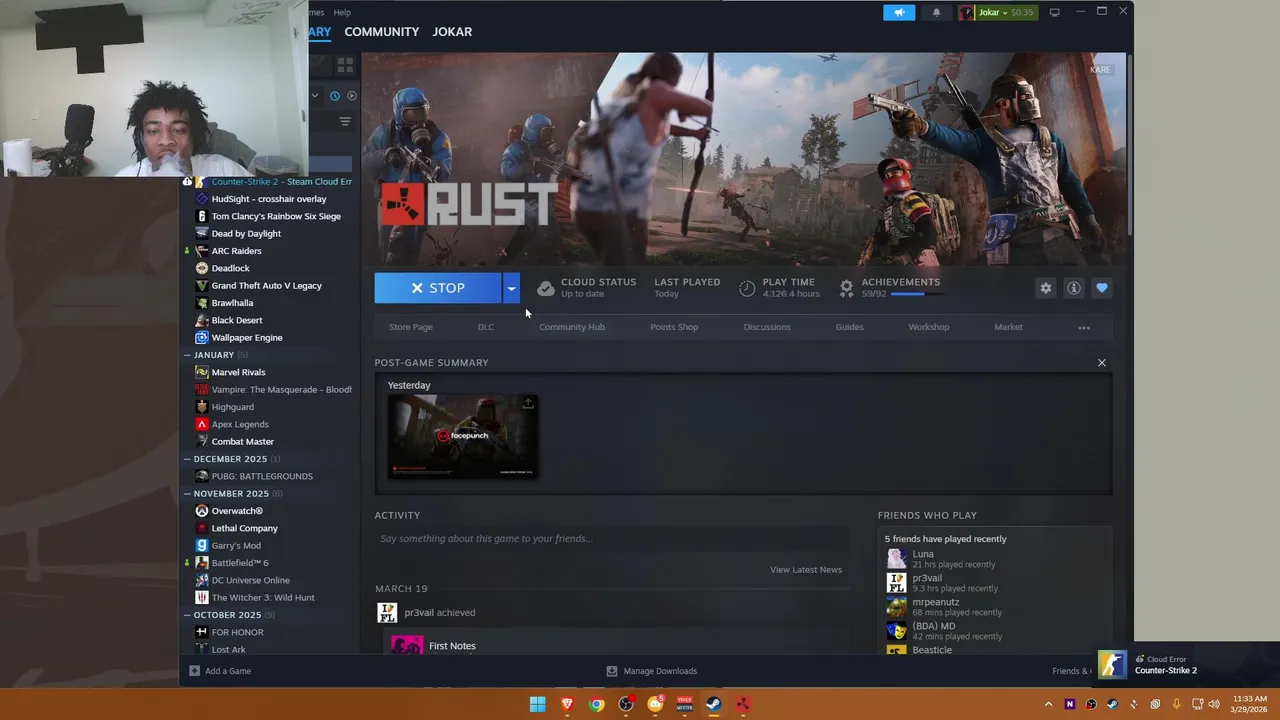The image size is (1280, 720).
Task: Collapse the NOVEMBER 2025 group
Action: (x=187, y=494)
